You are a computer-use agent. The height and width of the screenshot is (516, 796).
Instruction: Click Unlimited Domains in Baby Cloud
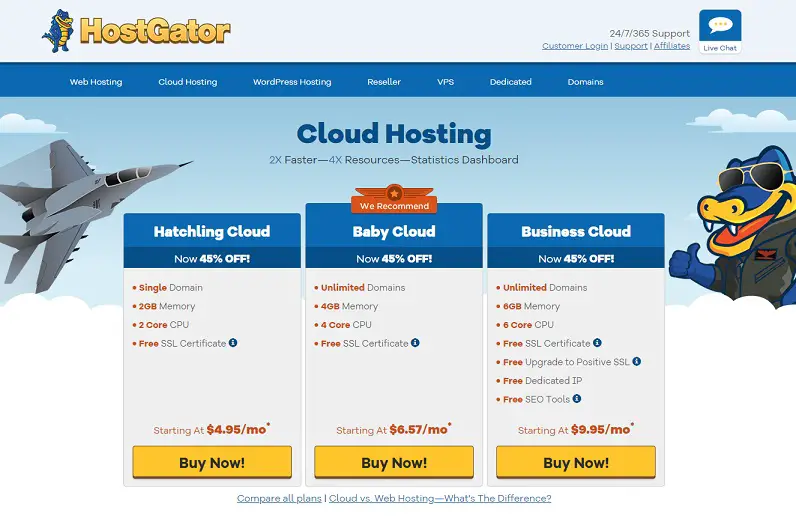[x=363, y=287]
